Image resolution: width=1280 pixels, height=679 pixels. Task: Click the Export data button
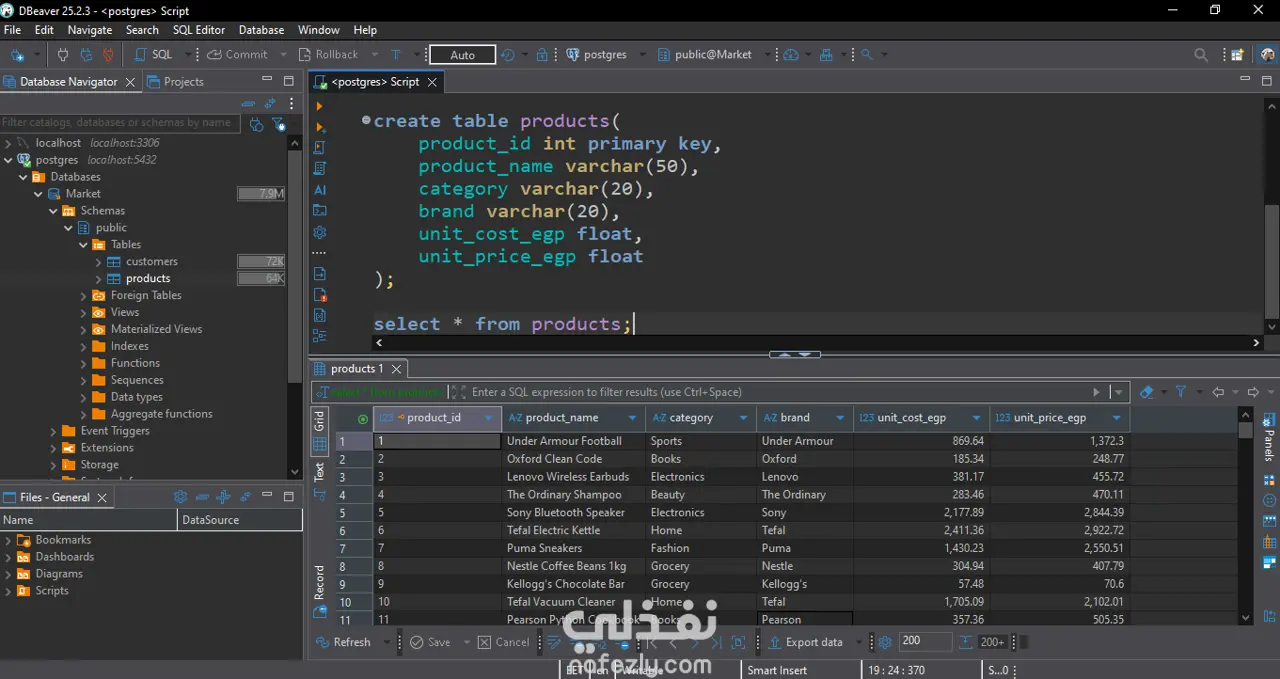click(x=804, y=642)
